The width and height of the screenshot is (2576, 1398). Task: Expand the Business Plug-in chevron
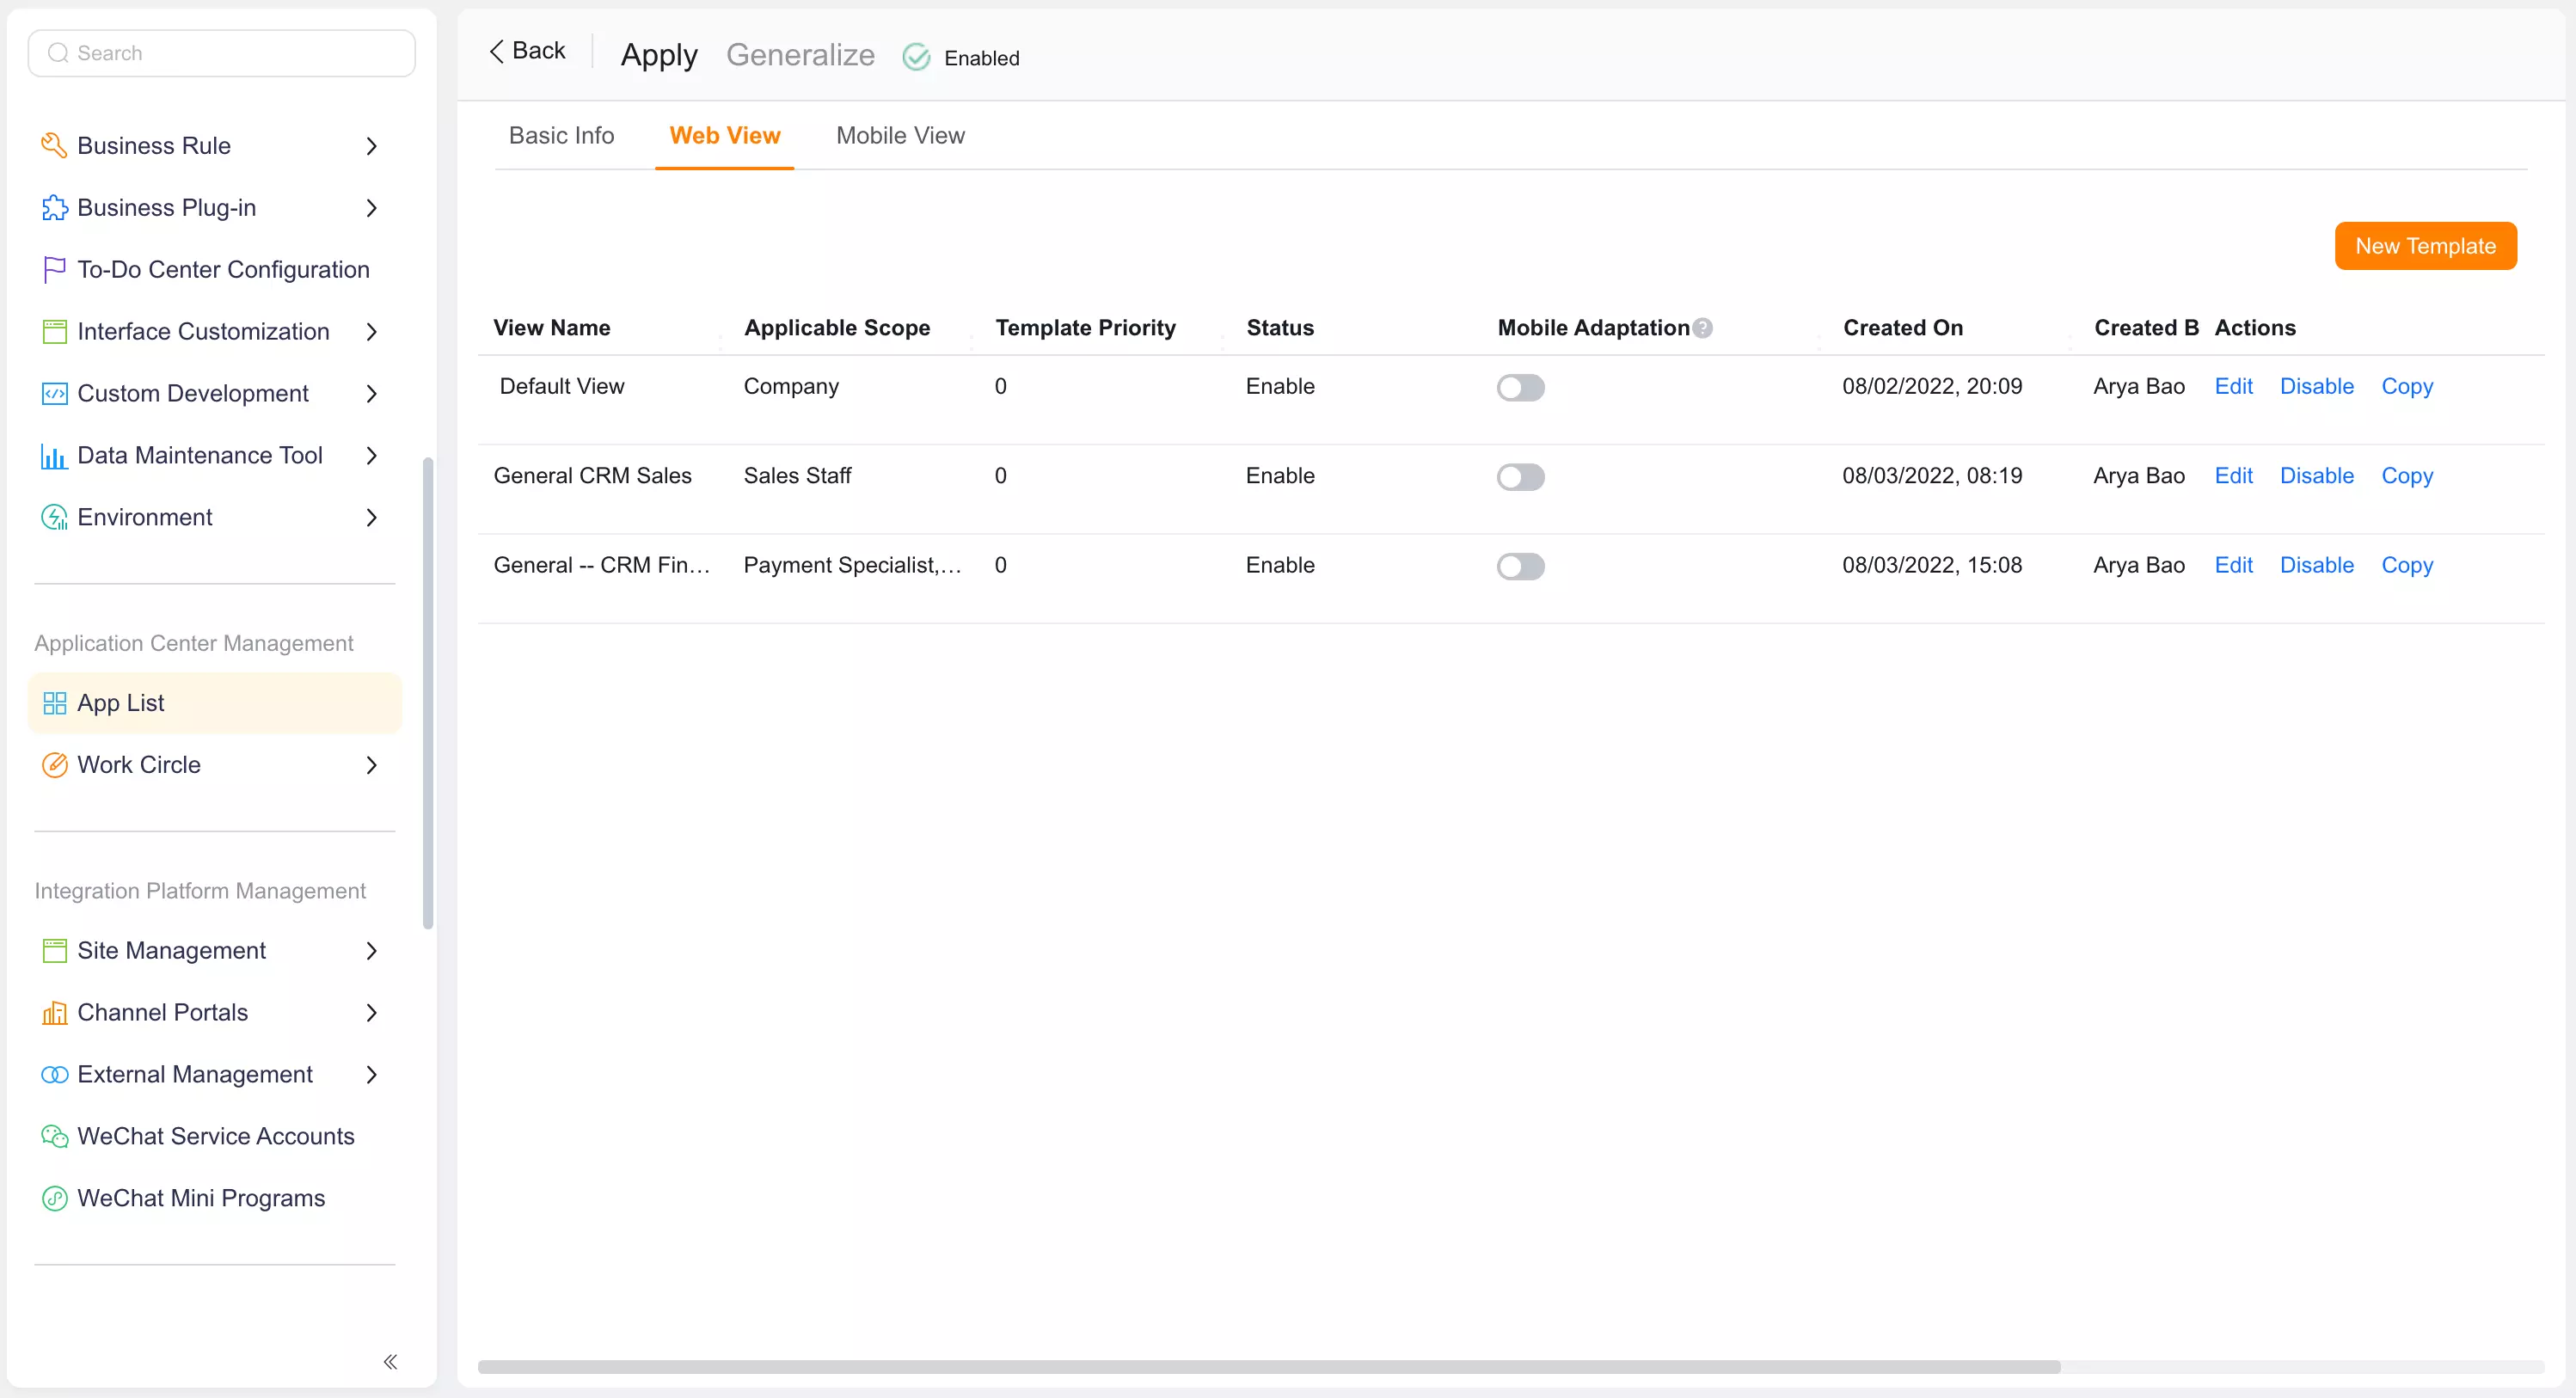click(x=371, y=208)
